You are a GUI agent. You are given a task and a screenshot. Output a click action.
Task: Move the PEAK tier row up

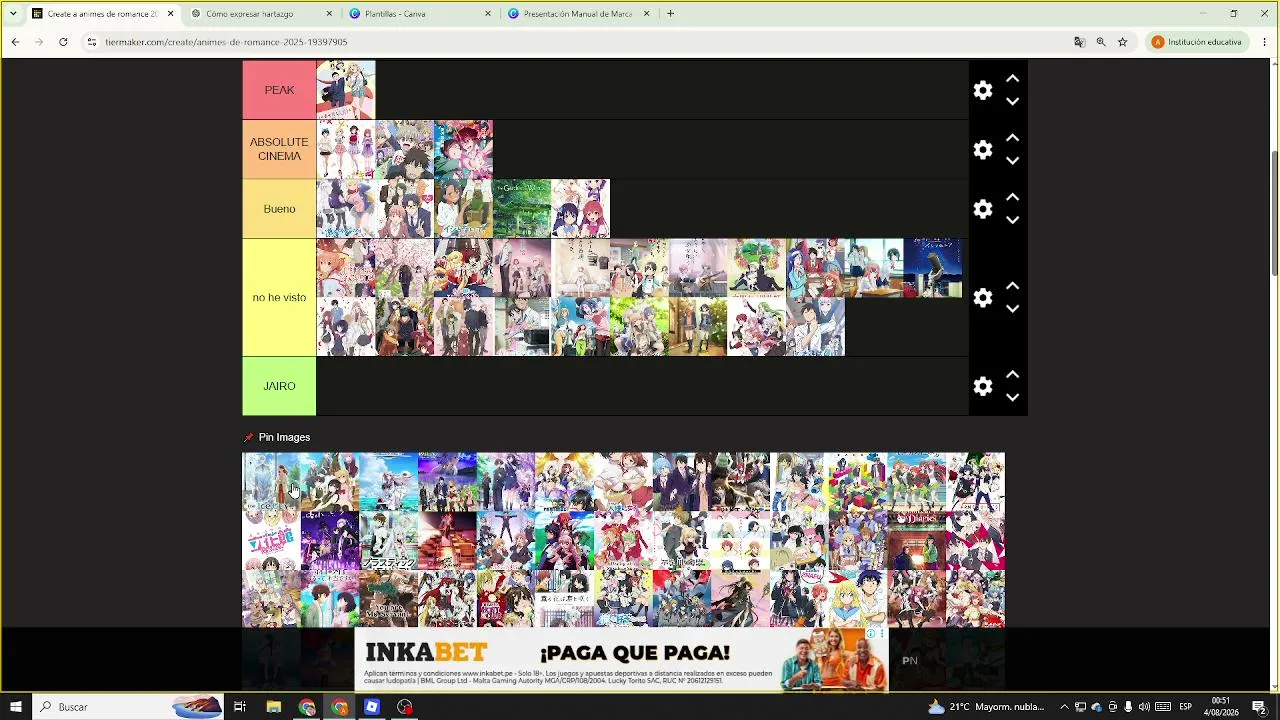[1012, 78]
